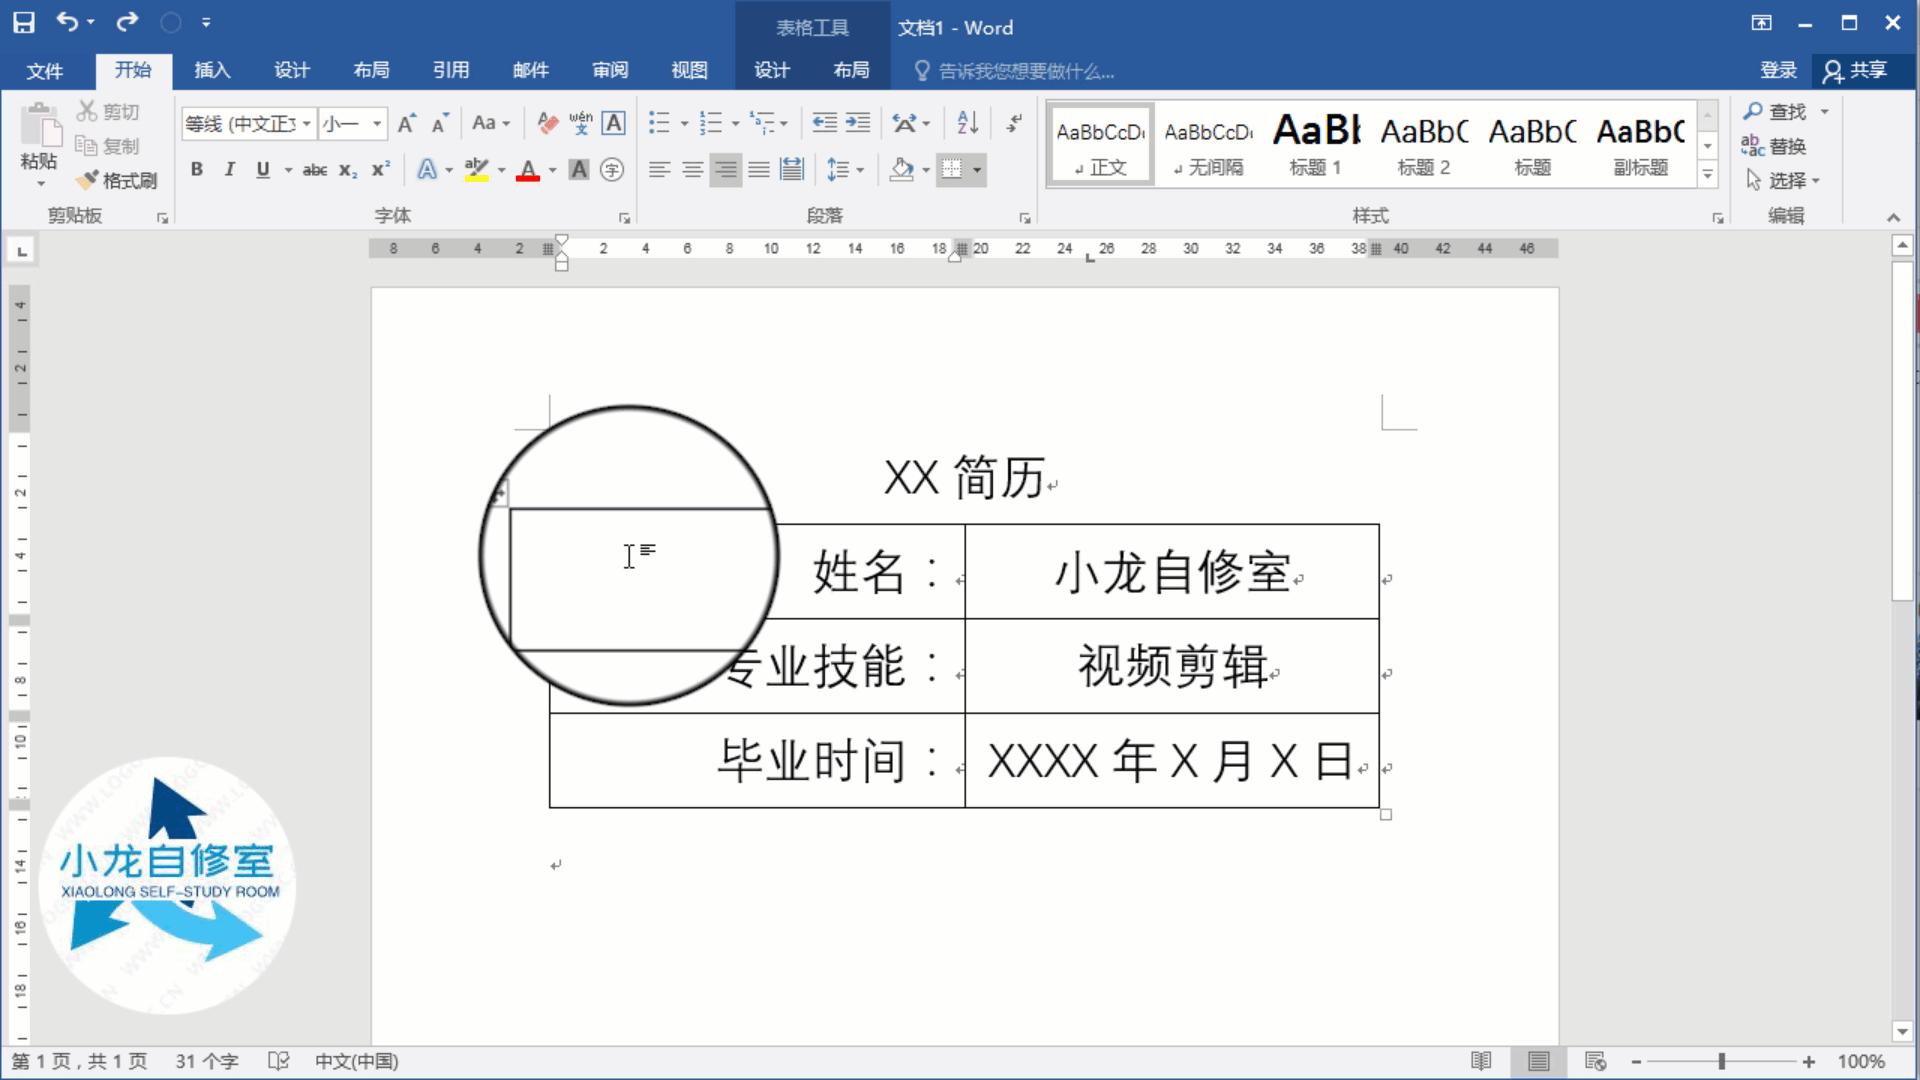Apply bold formatting with the B icon
The width and height of the screenshot is (1920, 1080).
point(196,169)
